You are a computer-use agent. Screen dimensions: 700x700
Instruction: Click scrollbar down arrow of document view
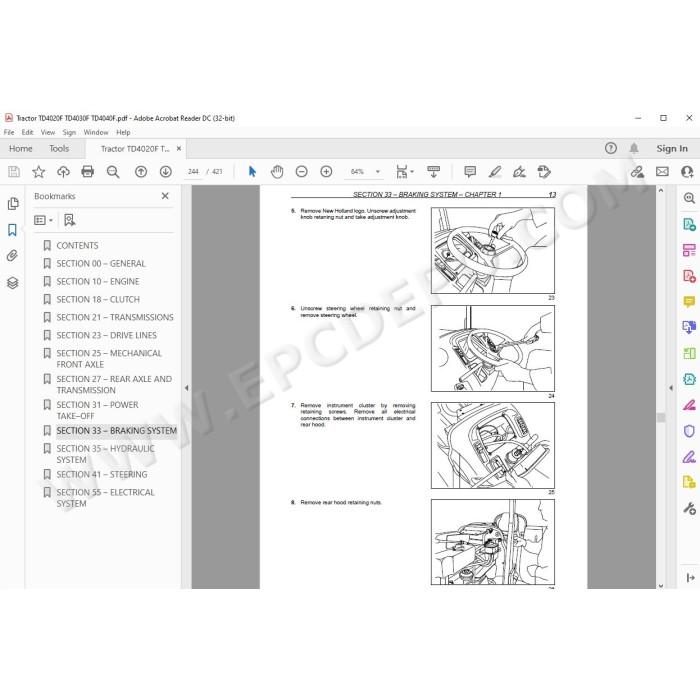pos(661,585)
